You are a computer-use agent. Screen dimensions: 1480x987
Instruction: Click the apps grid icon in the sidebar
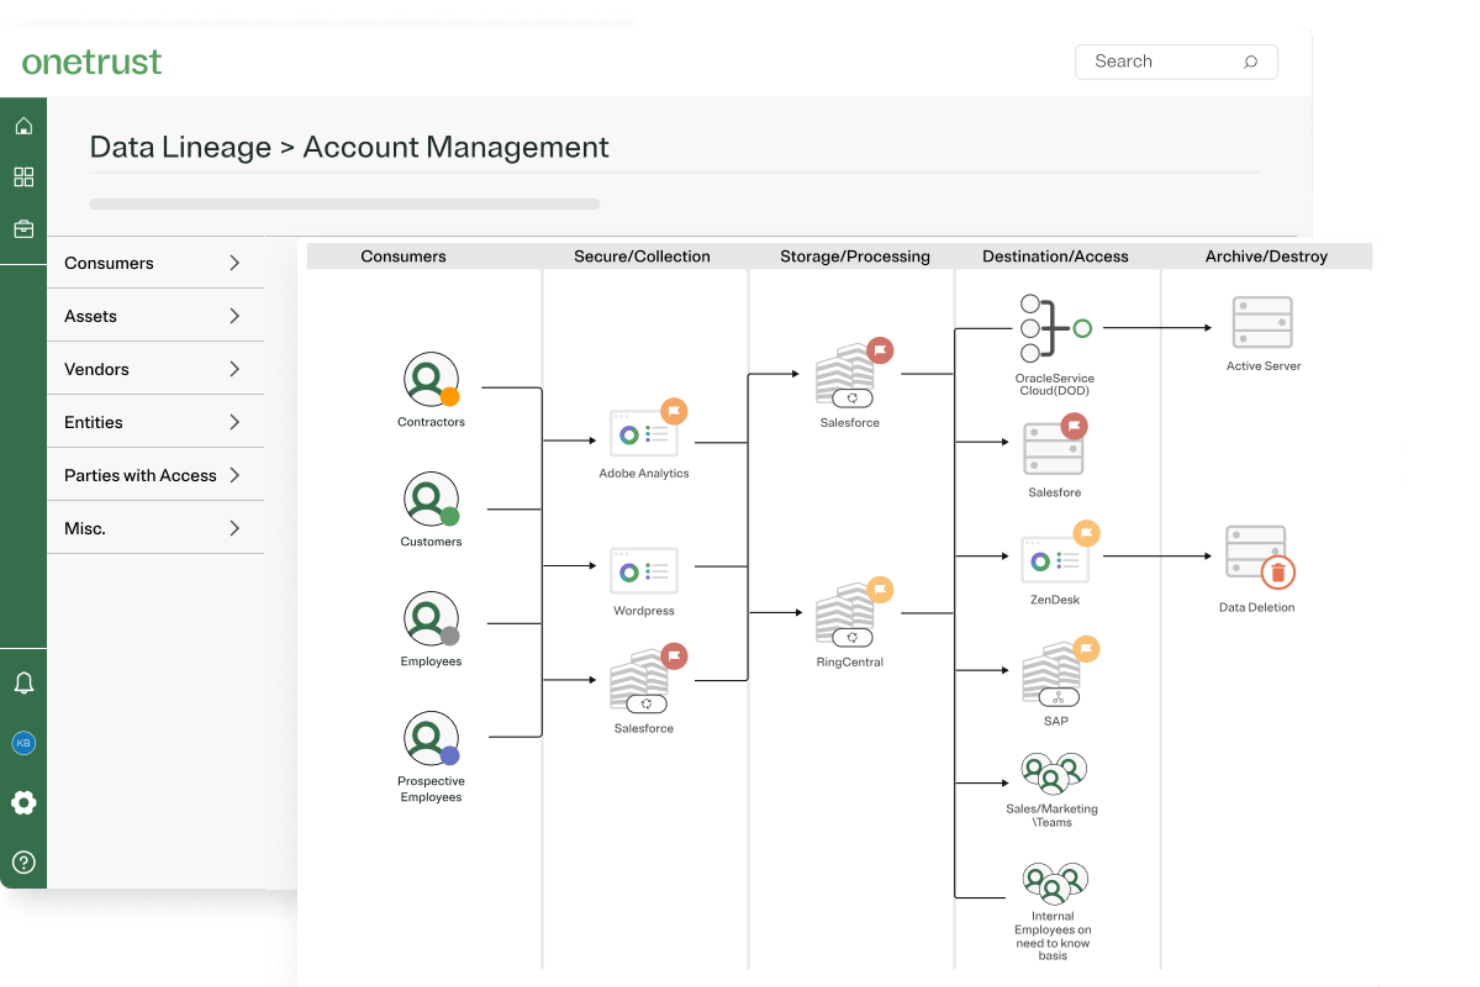pos(23,177)
